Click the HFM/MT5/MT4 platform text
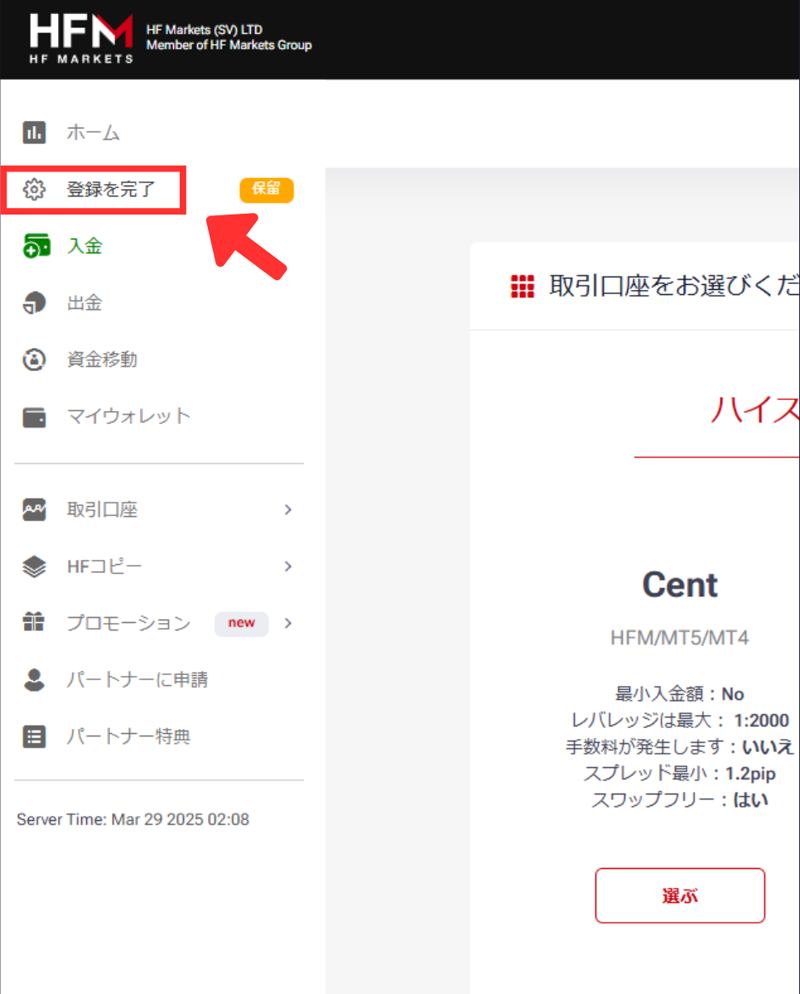Image resolution: width=800 pixels, height=994 pixels. [680, 638]
